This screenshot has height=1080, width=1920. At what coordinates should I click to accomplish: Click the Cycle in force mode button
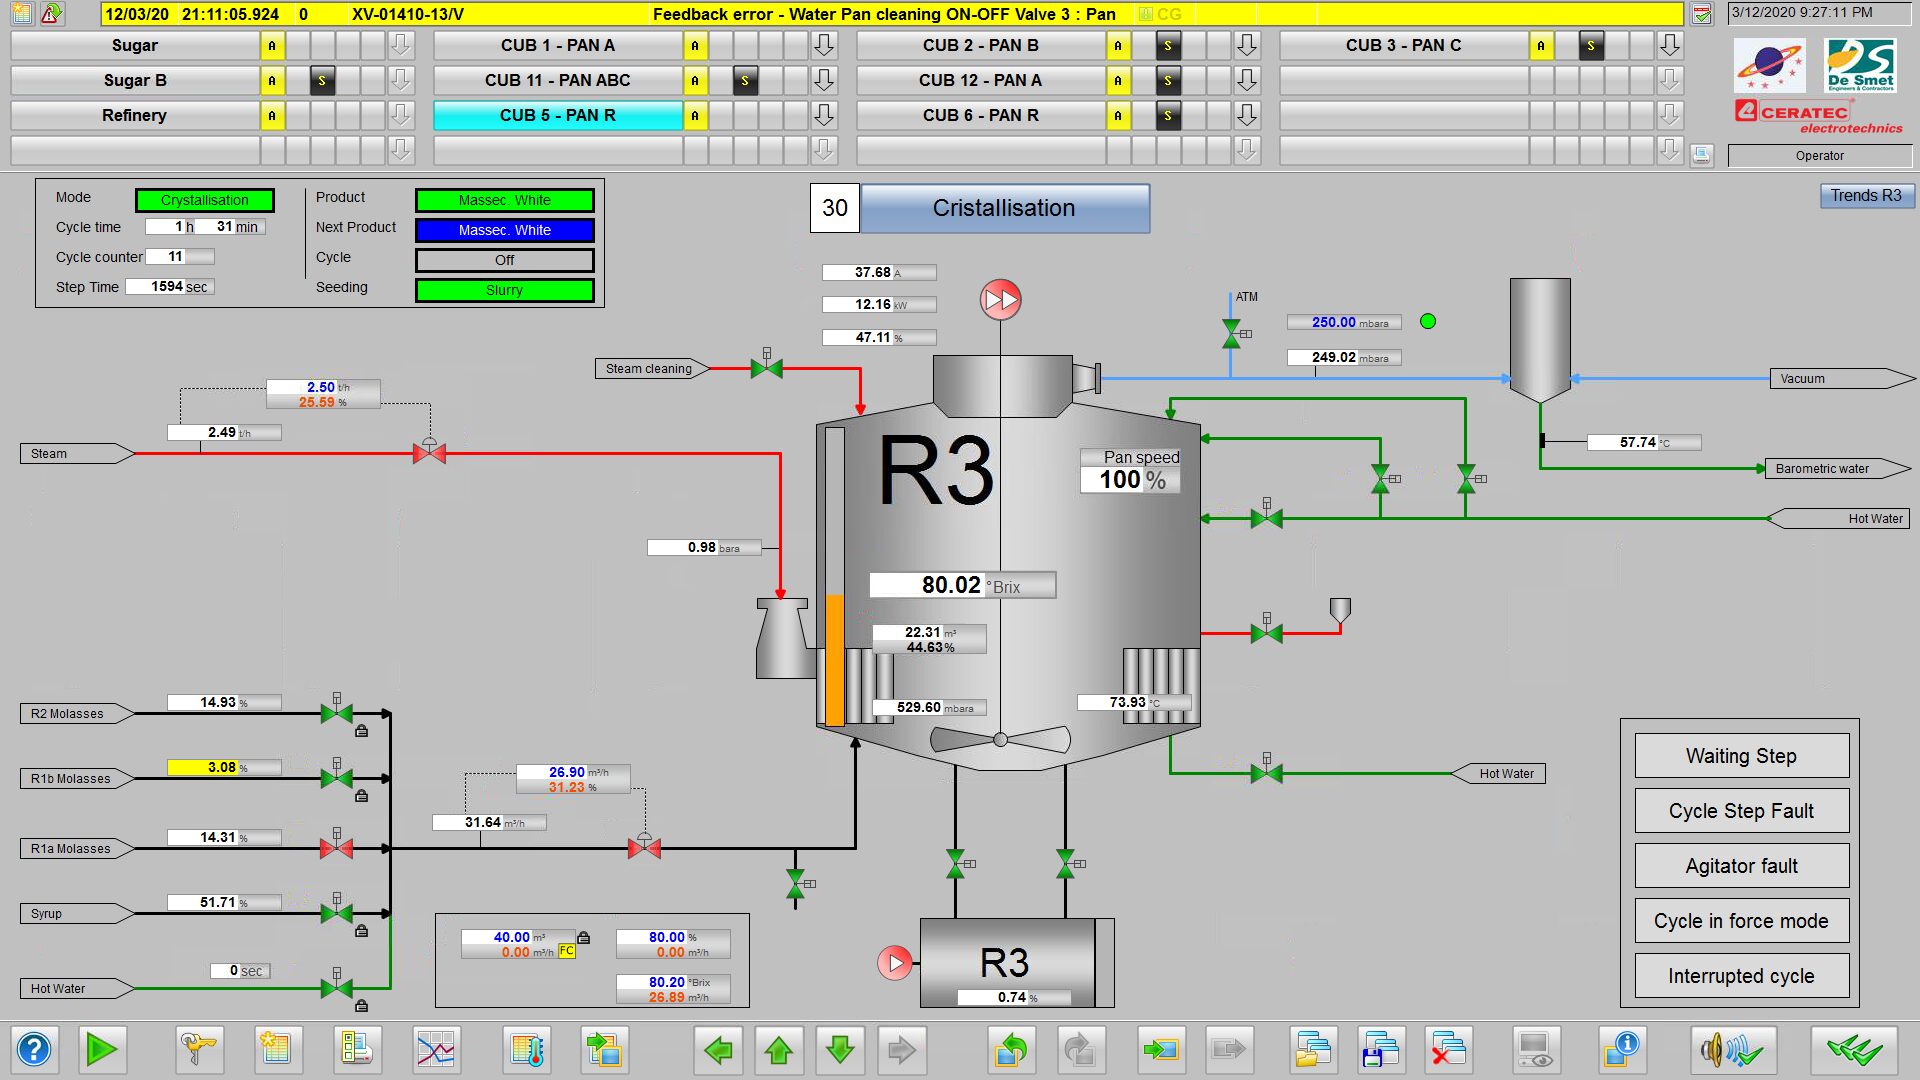(1740, 921)
